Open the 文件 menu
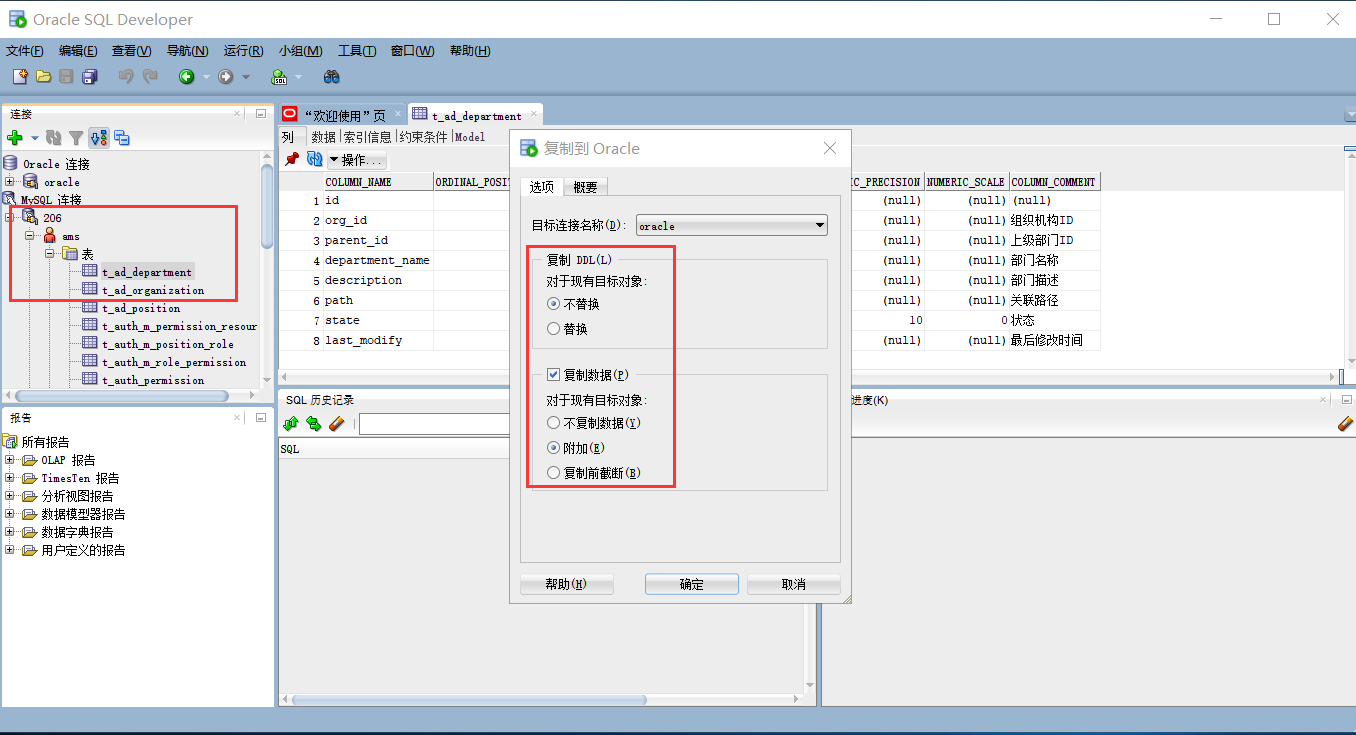 point(25,51)
